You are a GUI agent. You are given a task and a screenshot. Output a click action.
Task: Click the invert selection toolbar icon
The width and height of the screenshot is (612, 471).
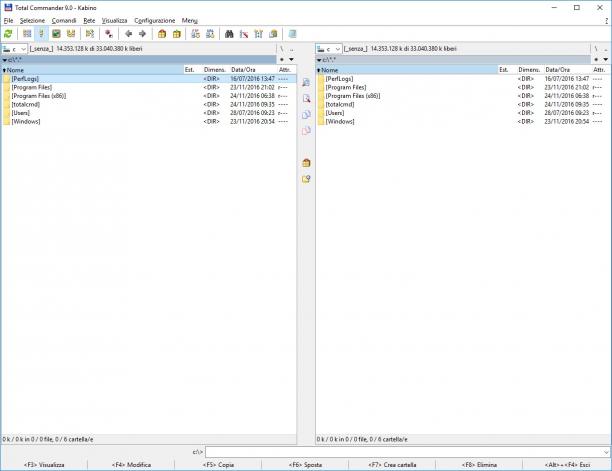90,34
